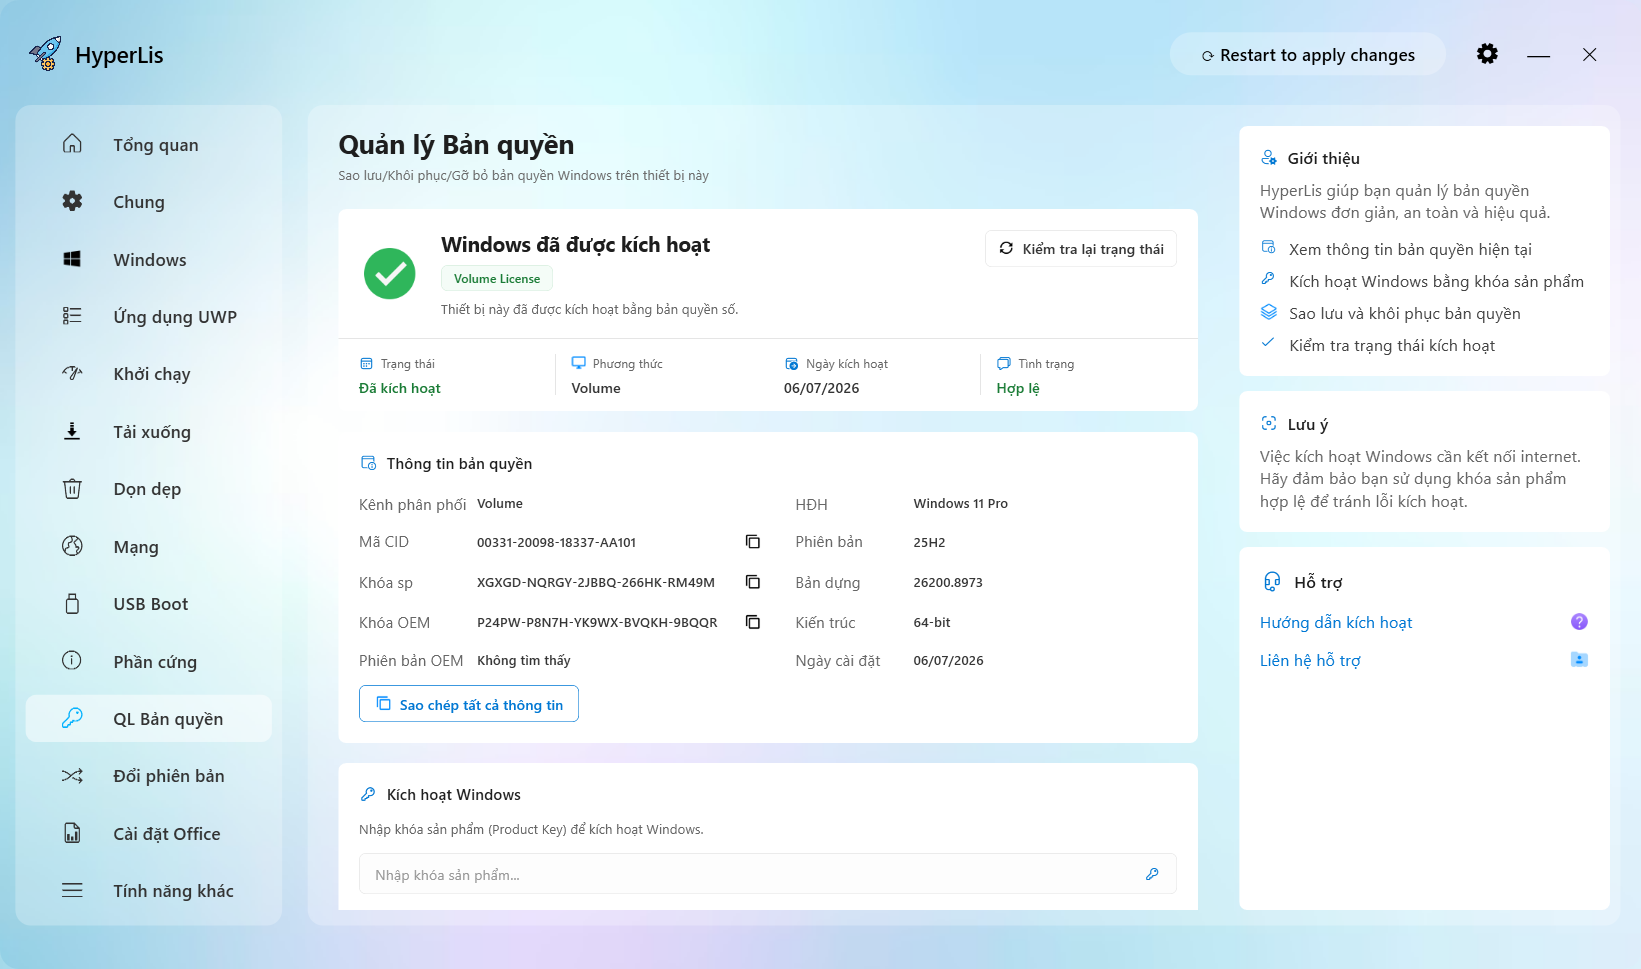The image size is (1641, 969).
Task: Copy the Mã CID value
Action: (753, 542)
